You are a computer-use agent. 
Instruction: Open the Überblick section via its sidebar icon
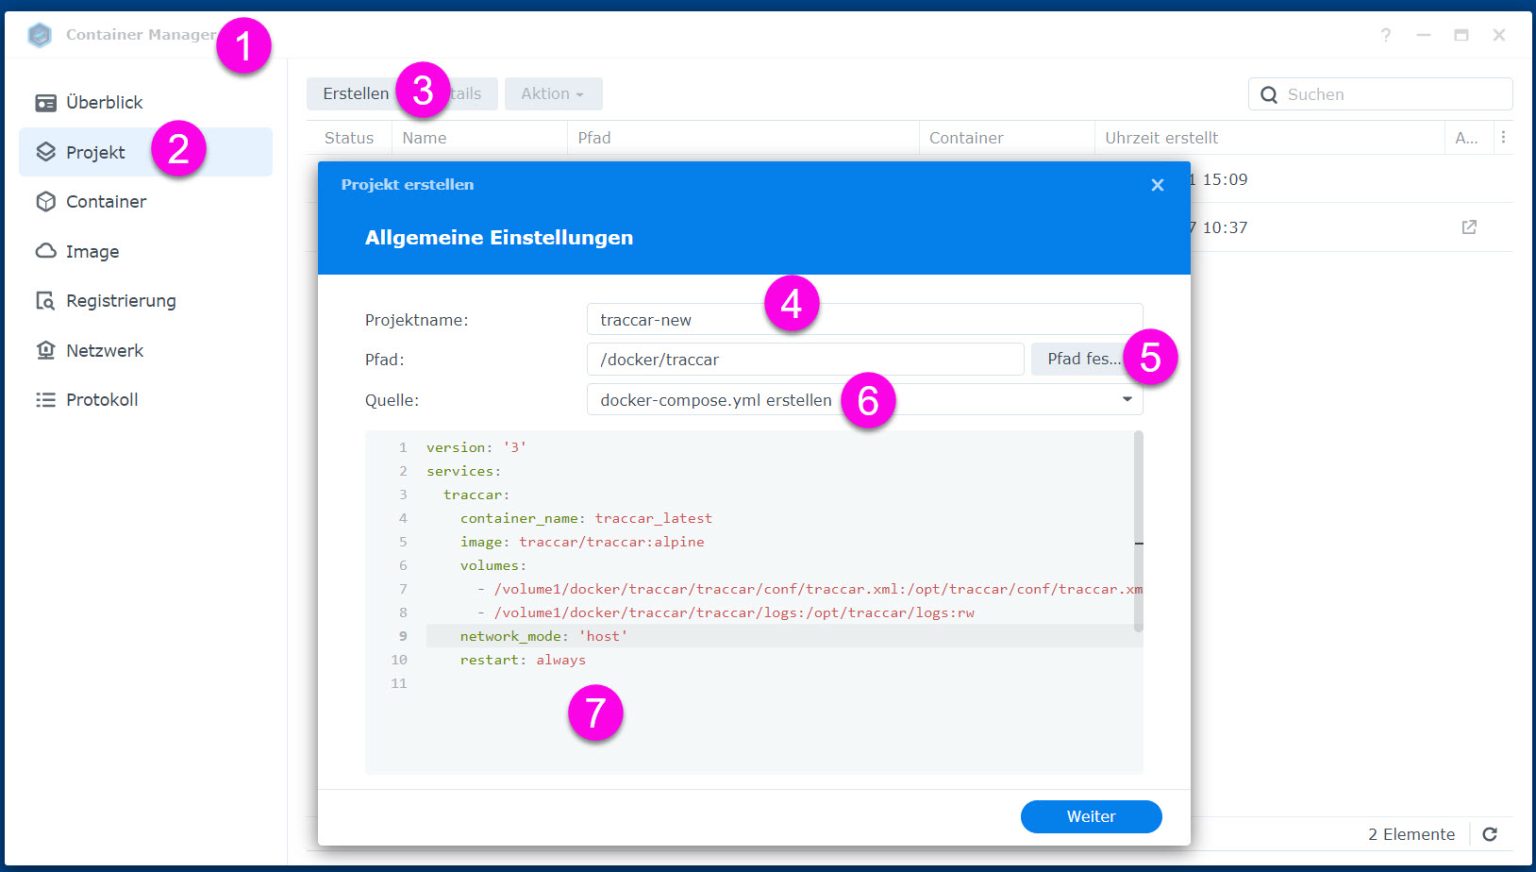click(x=45, y=102)
